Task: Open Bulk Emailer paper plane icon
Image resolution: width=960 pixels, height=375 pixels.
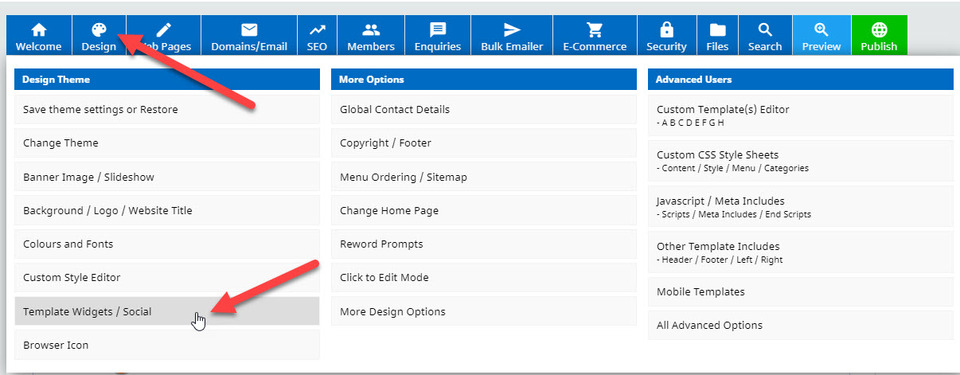Action: (x=512, y=29)
